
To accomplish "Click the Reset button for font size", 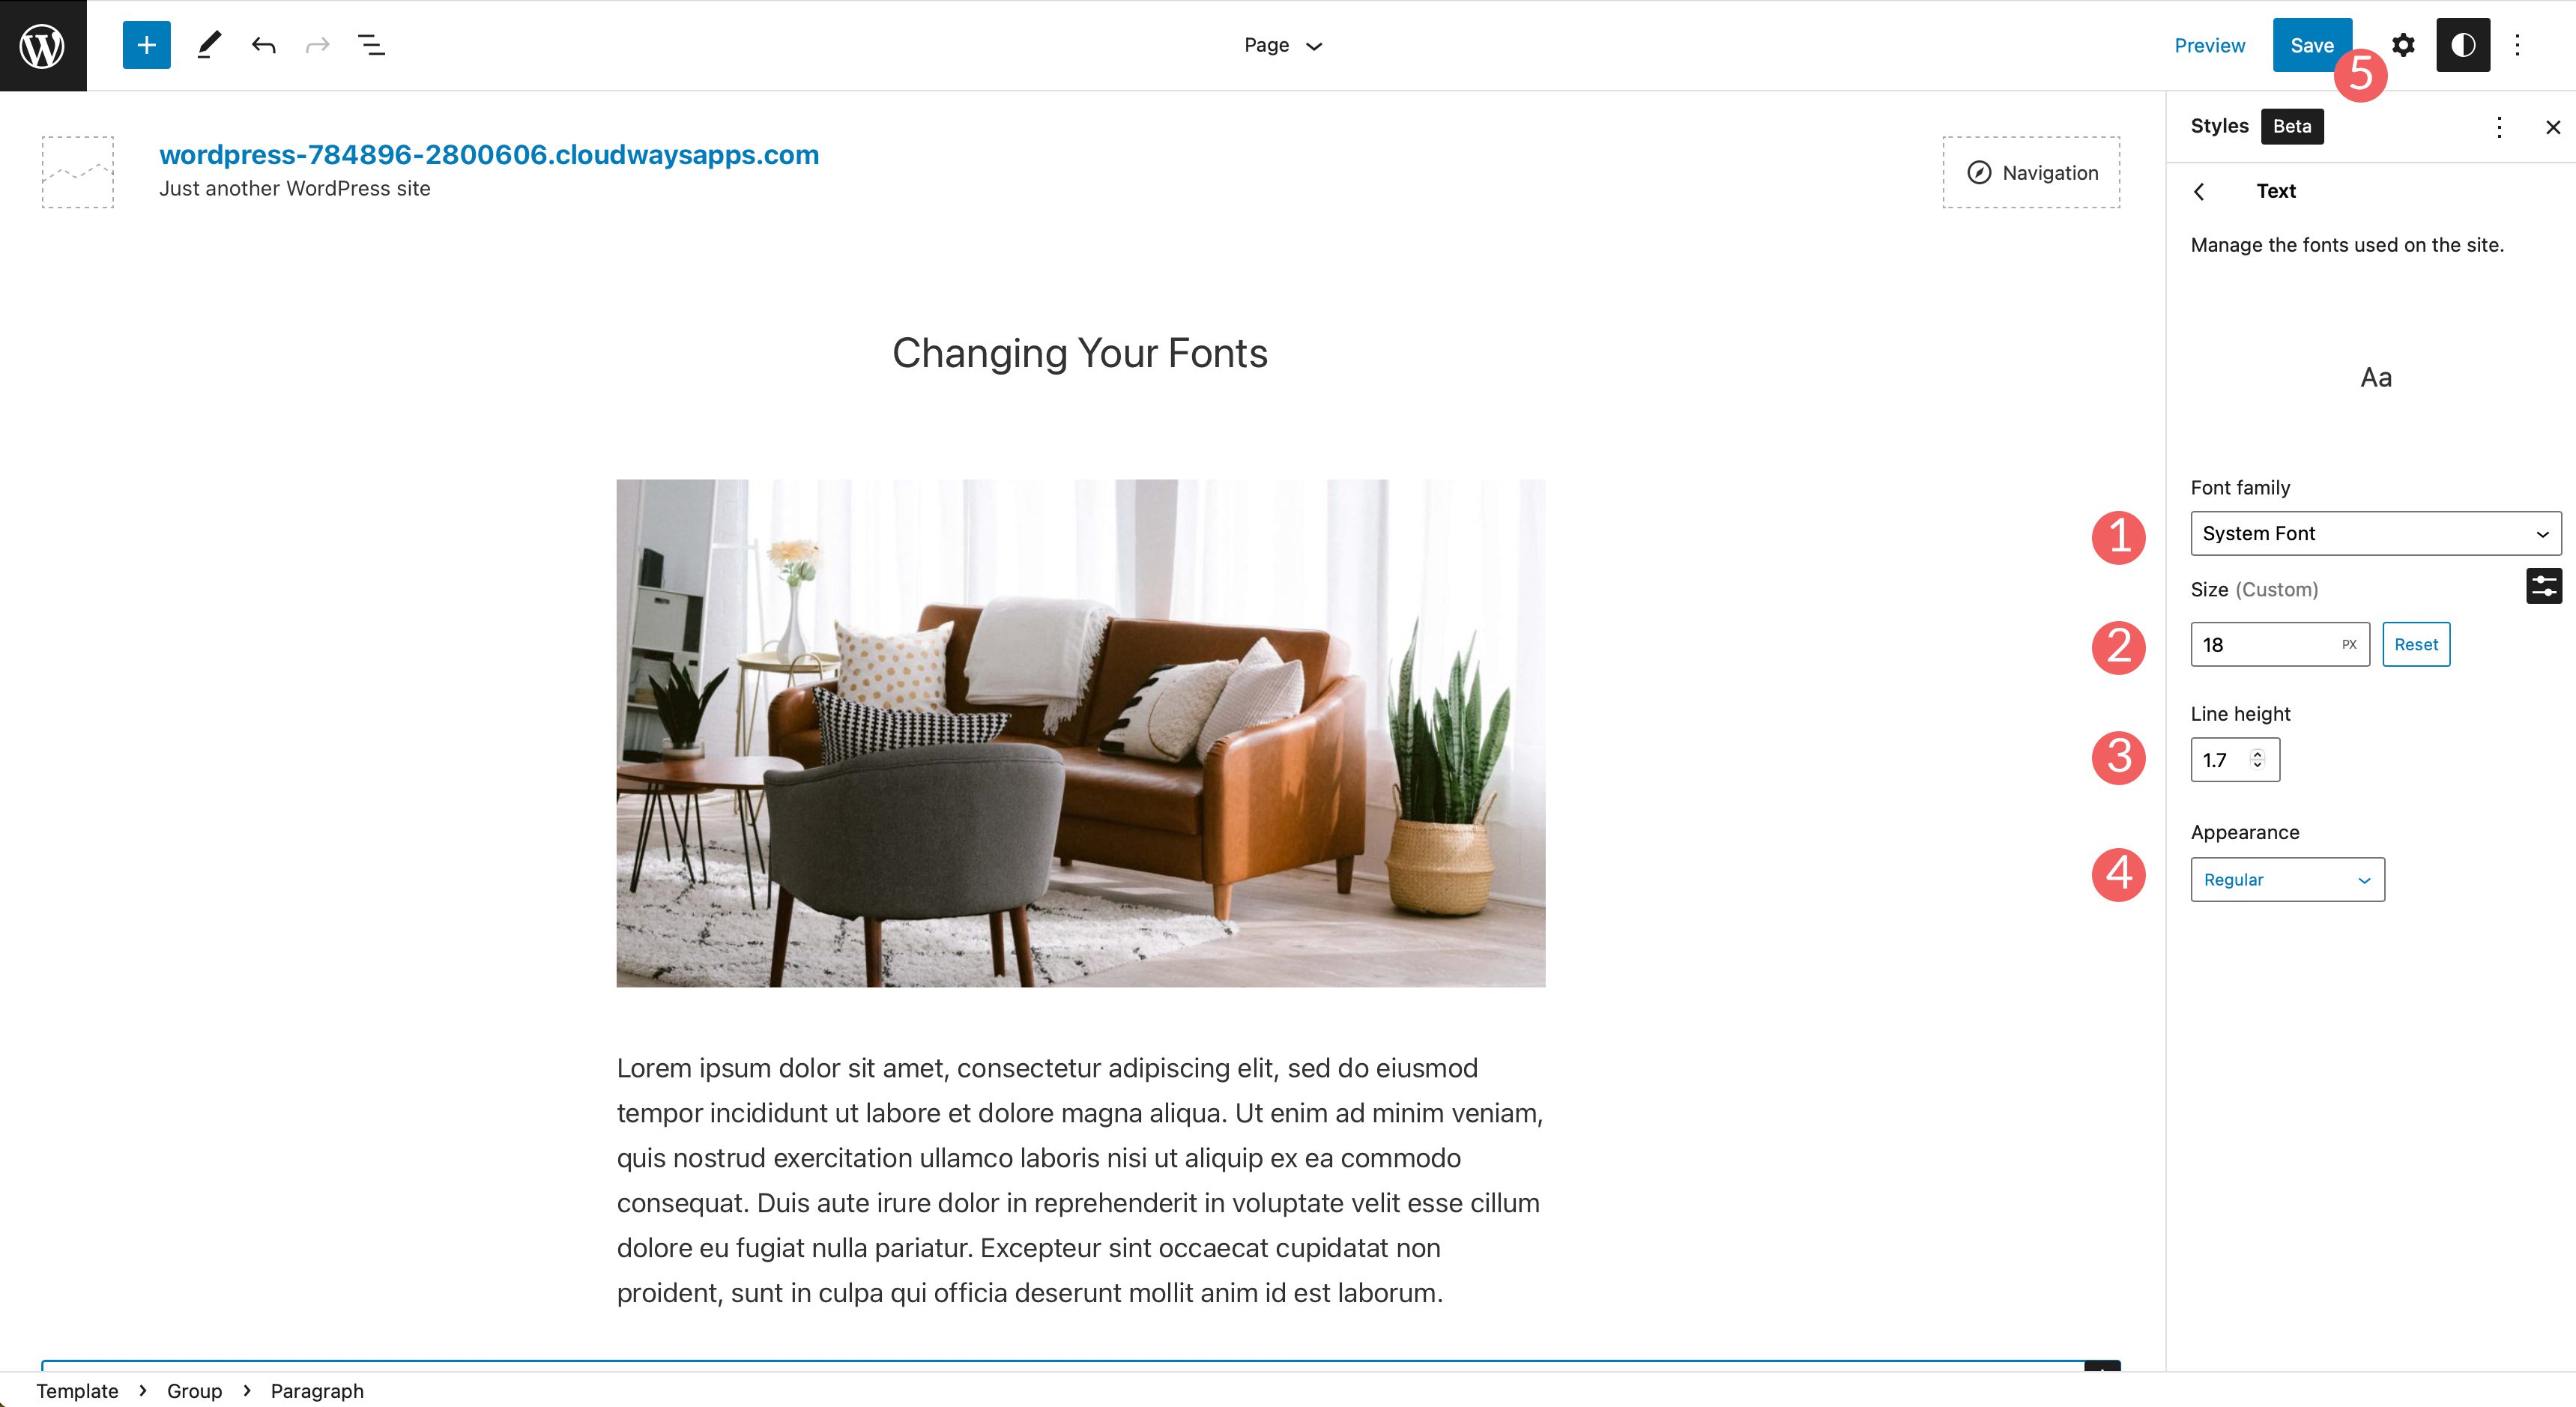I will pos(2415,643).
